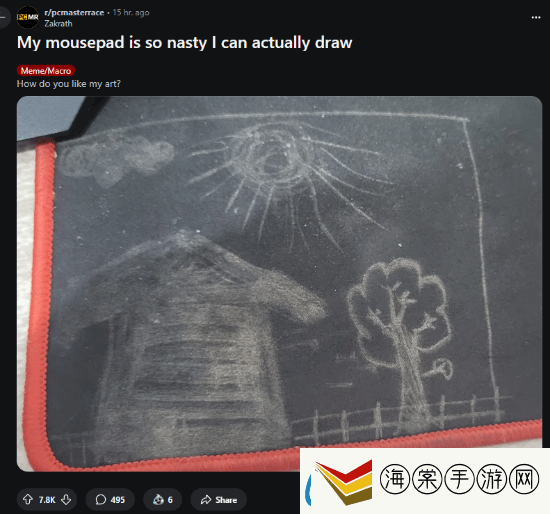
Task: Open the 495 comments button
Action: tap(110, 499)
